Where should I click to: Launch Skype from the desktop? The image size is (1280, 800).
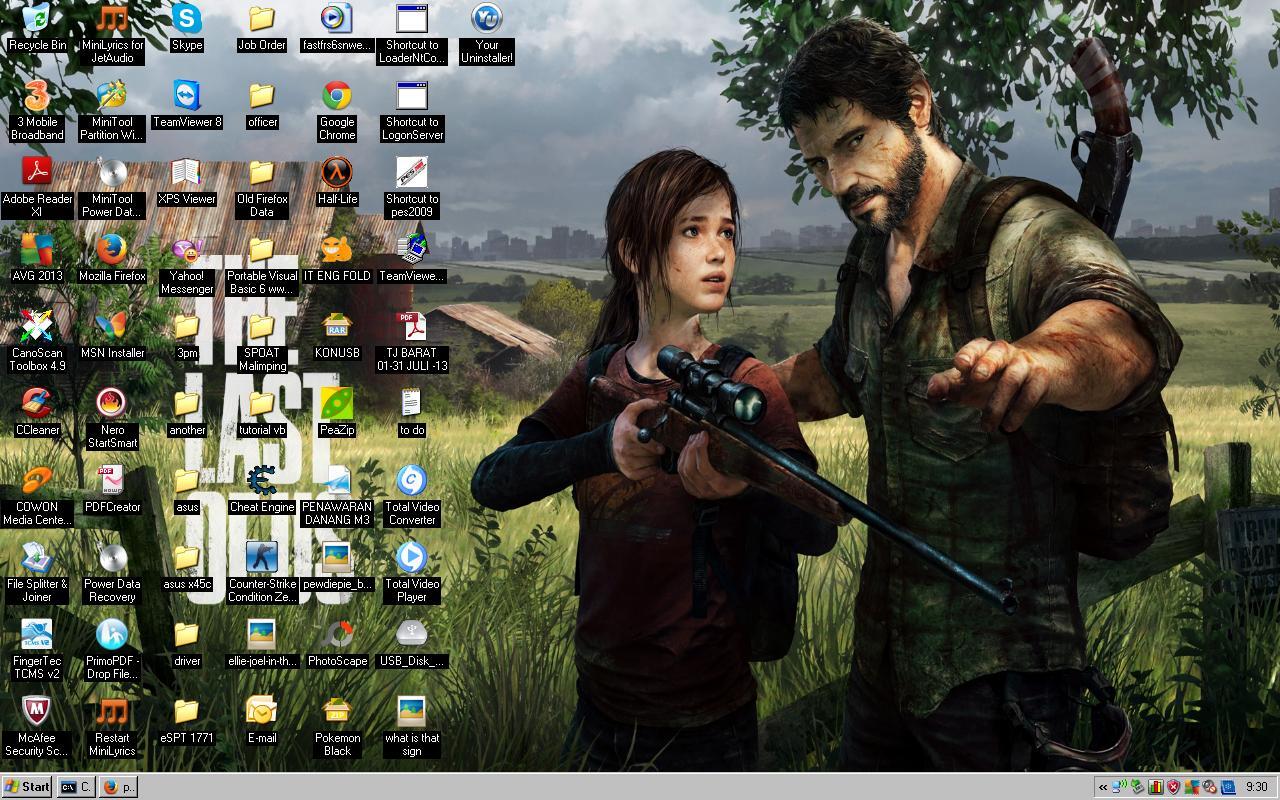coord(187,18)
